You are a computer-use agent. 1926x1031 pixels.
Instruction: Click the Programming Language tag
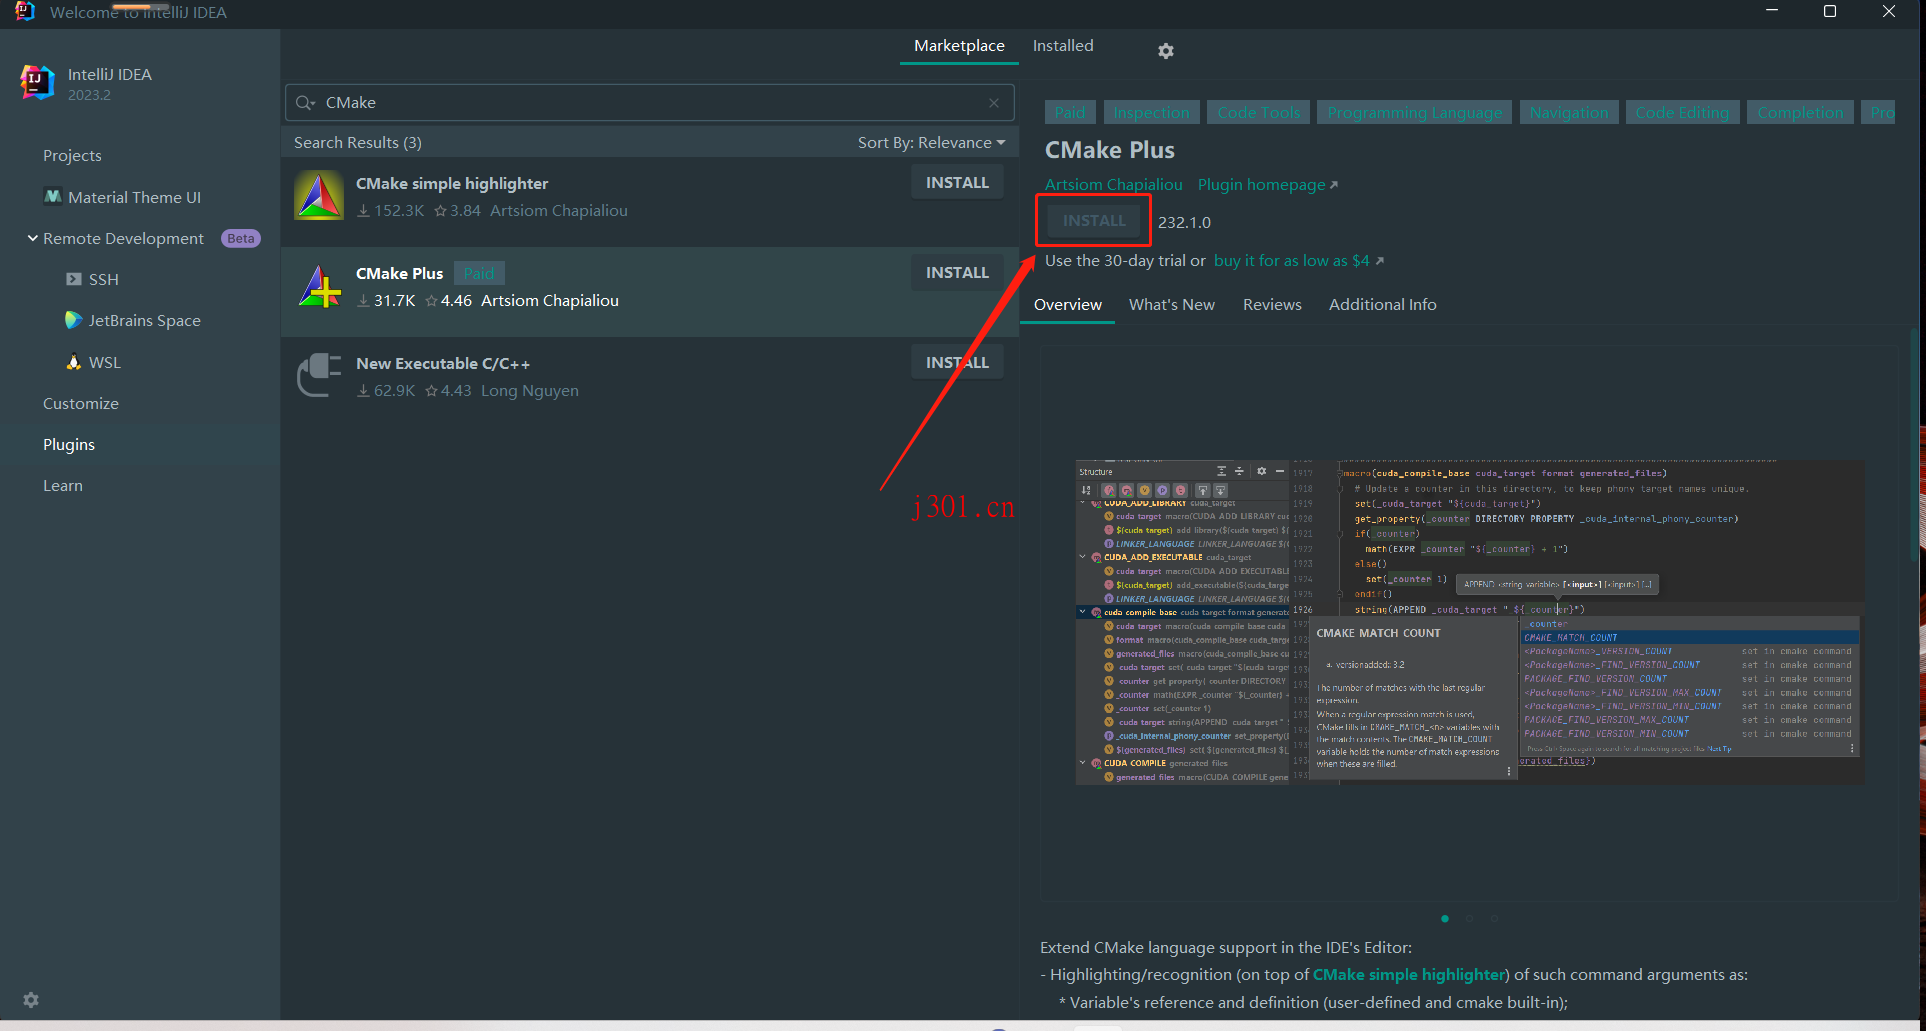(x=1414, y=112)
